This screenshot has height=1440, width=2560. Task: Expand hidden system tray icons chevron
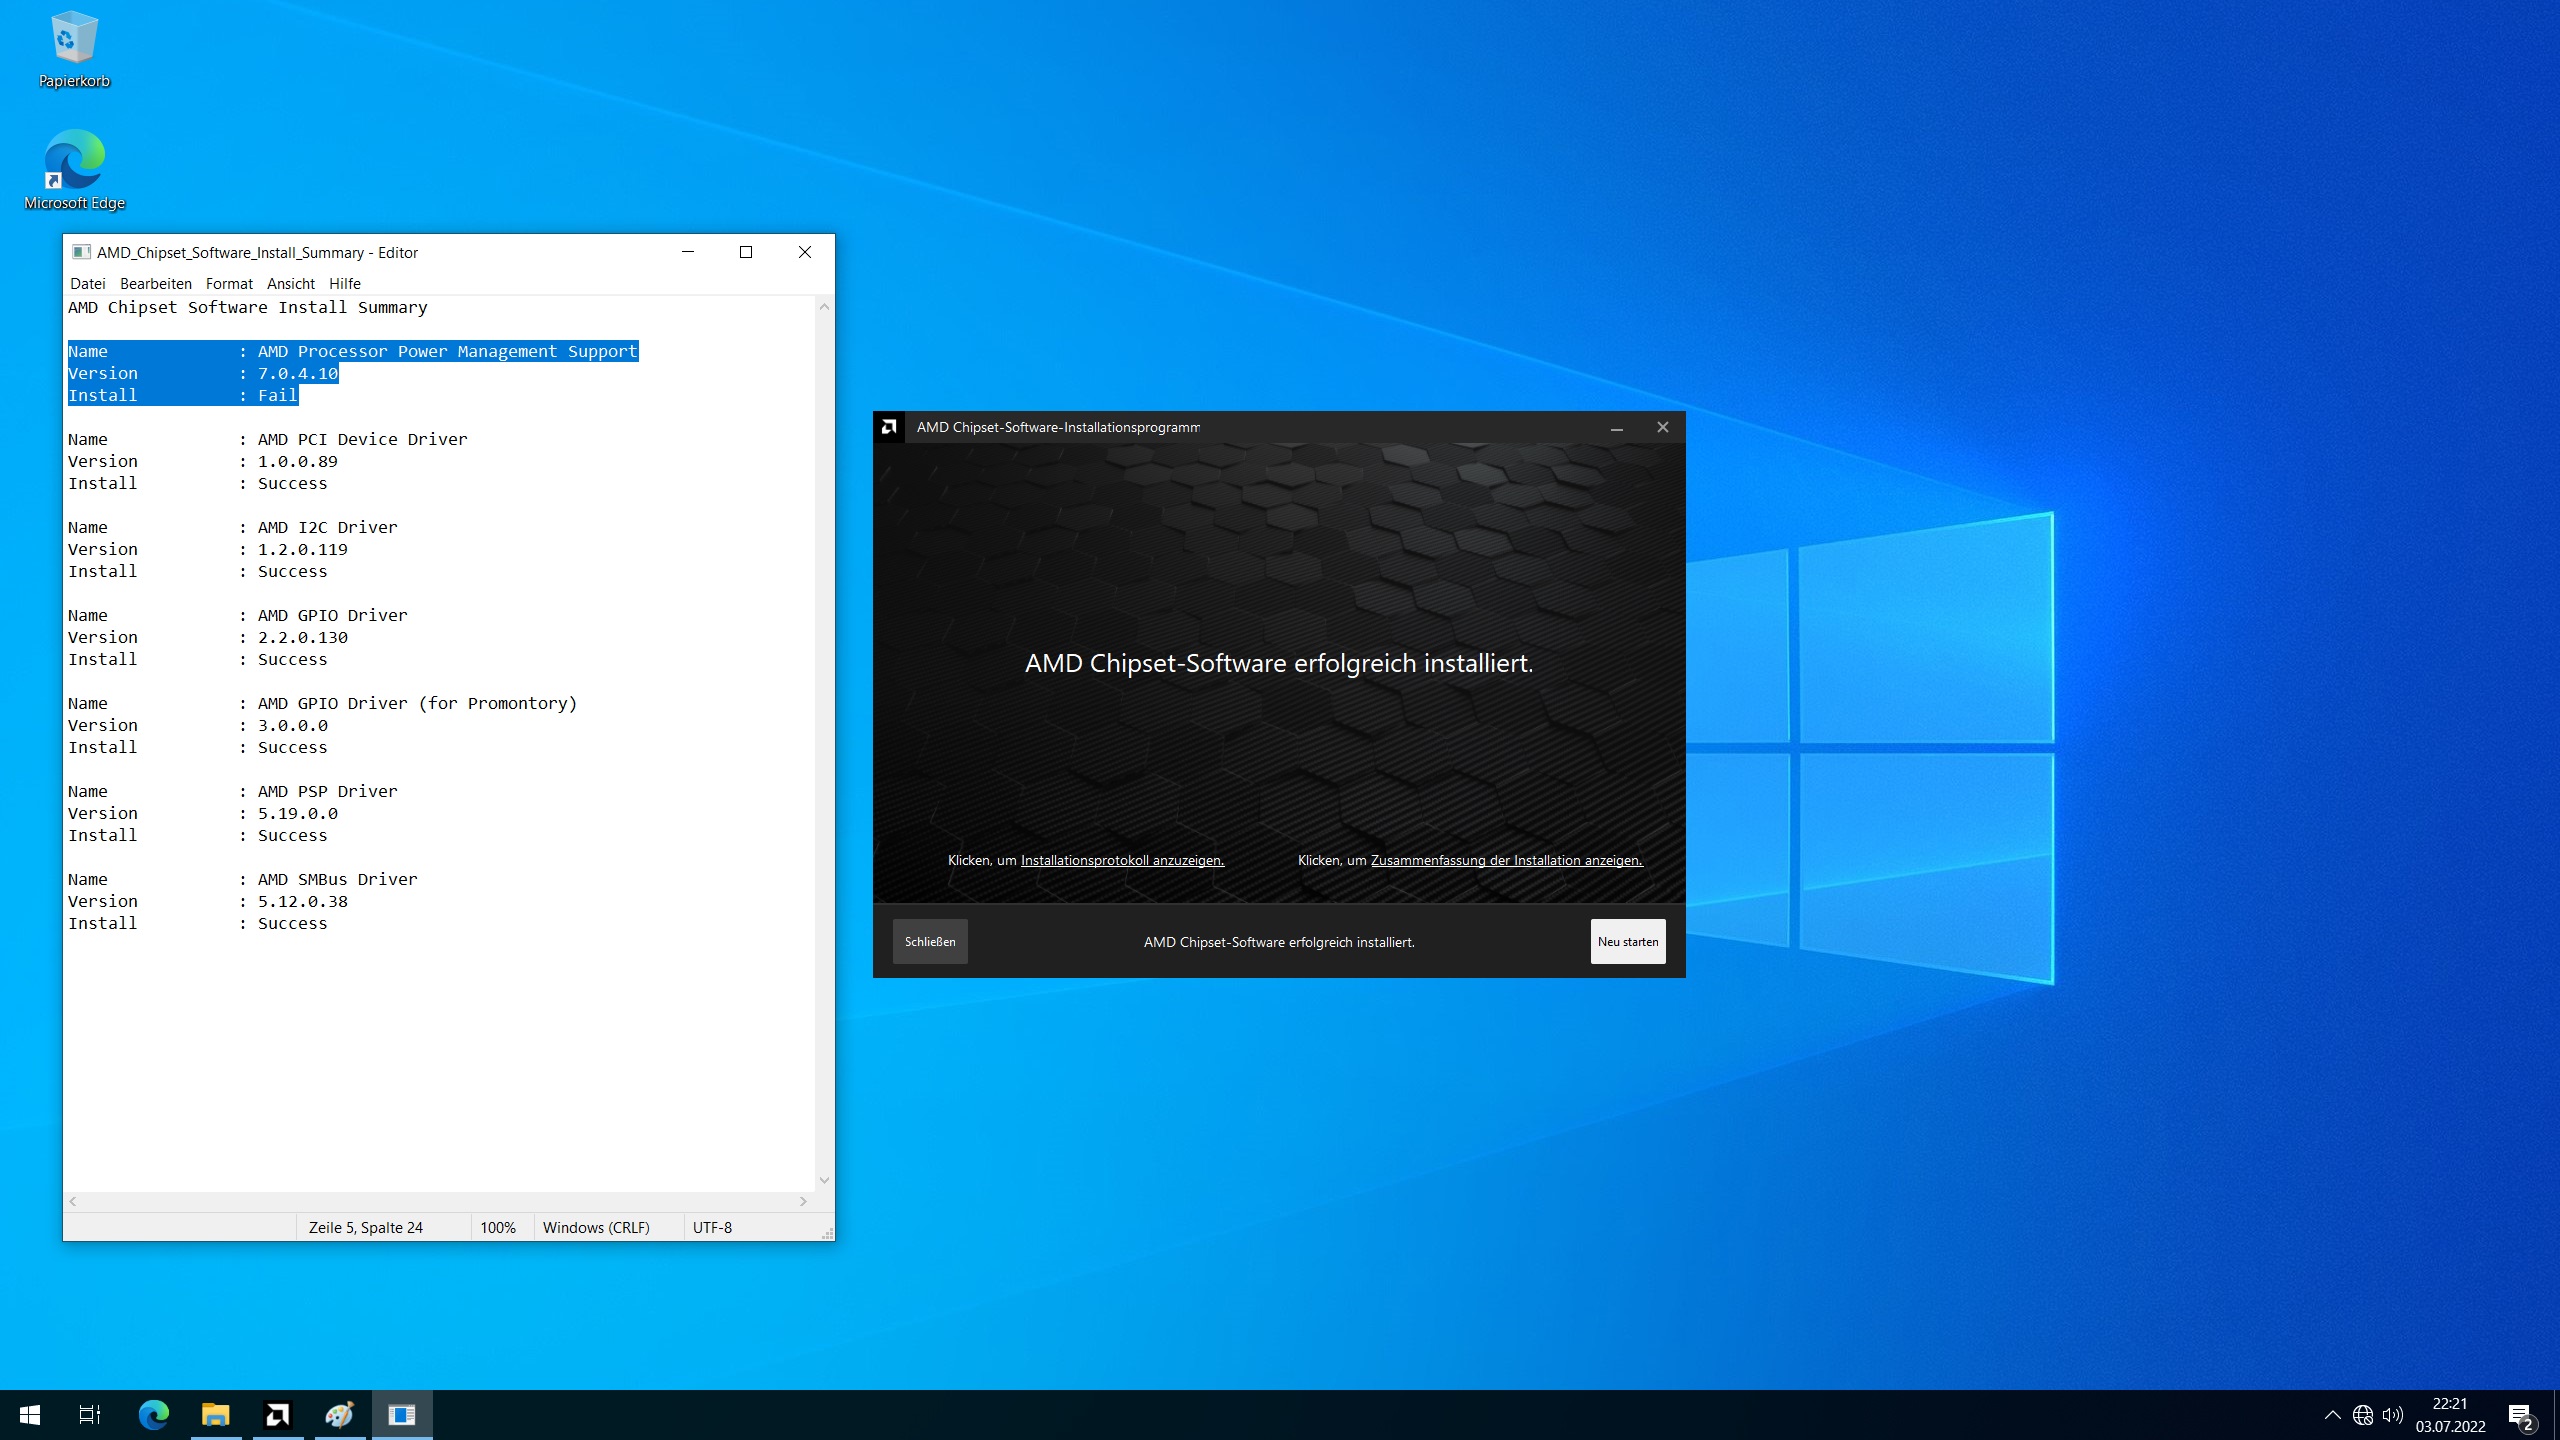2332,1414
